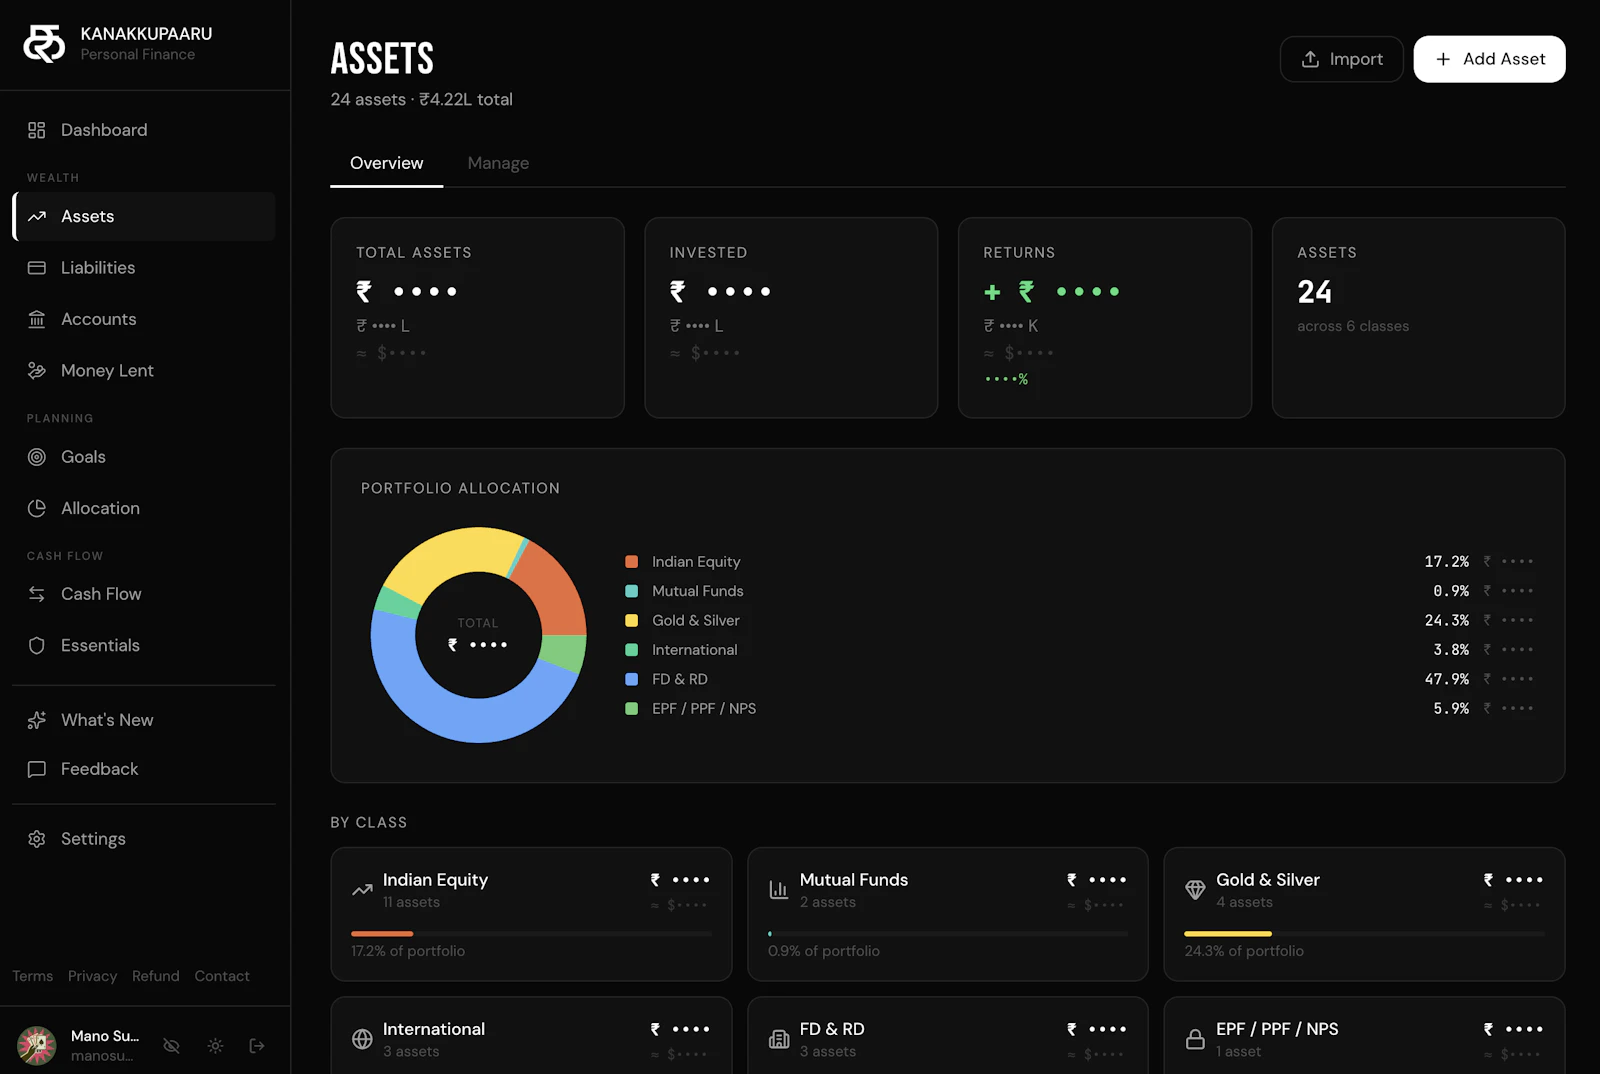Click the Mutual Funds bar chart icon
The image size is (1600, 1074).
click(779, 890)
